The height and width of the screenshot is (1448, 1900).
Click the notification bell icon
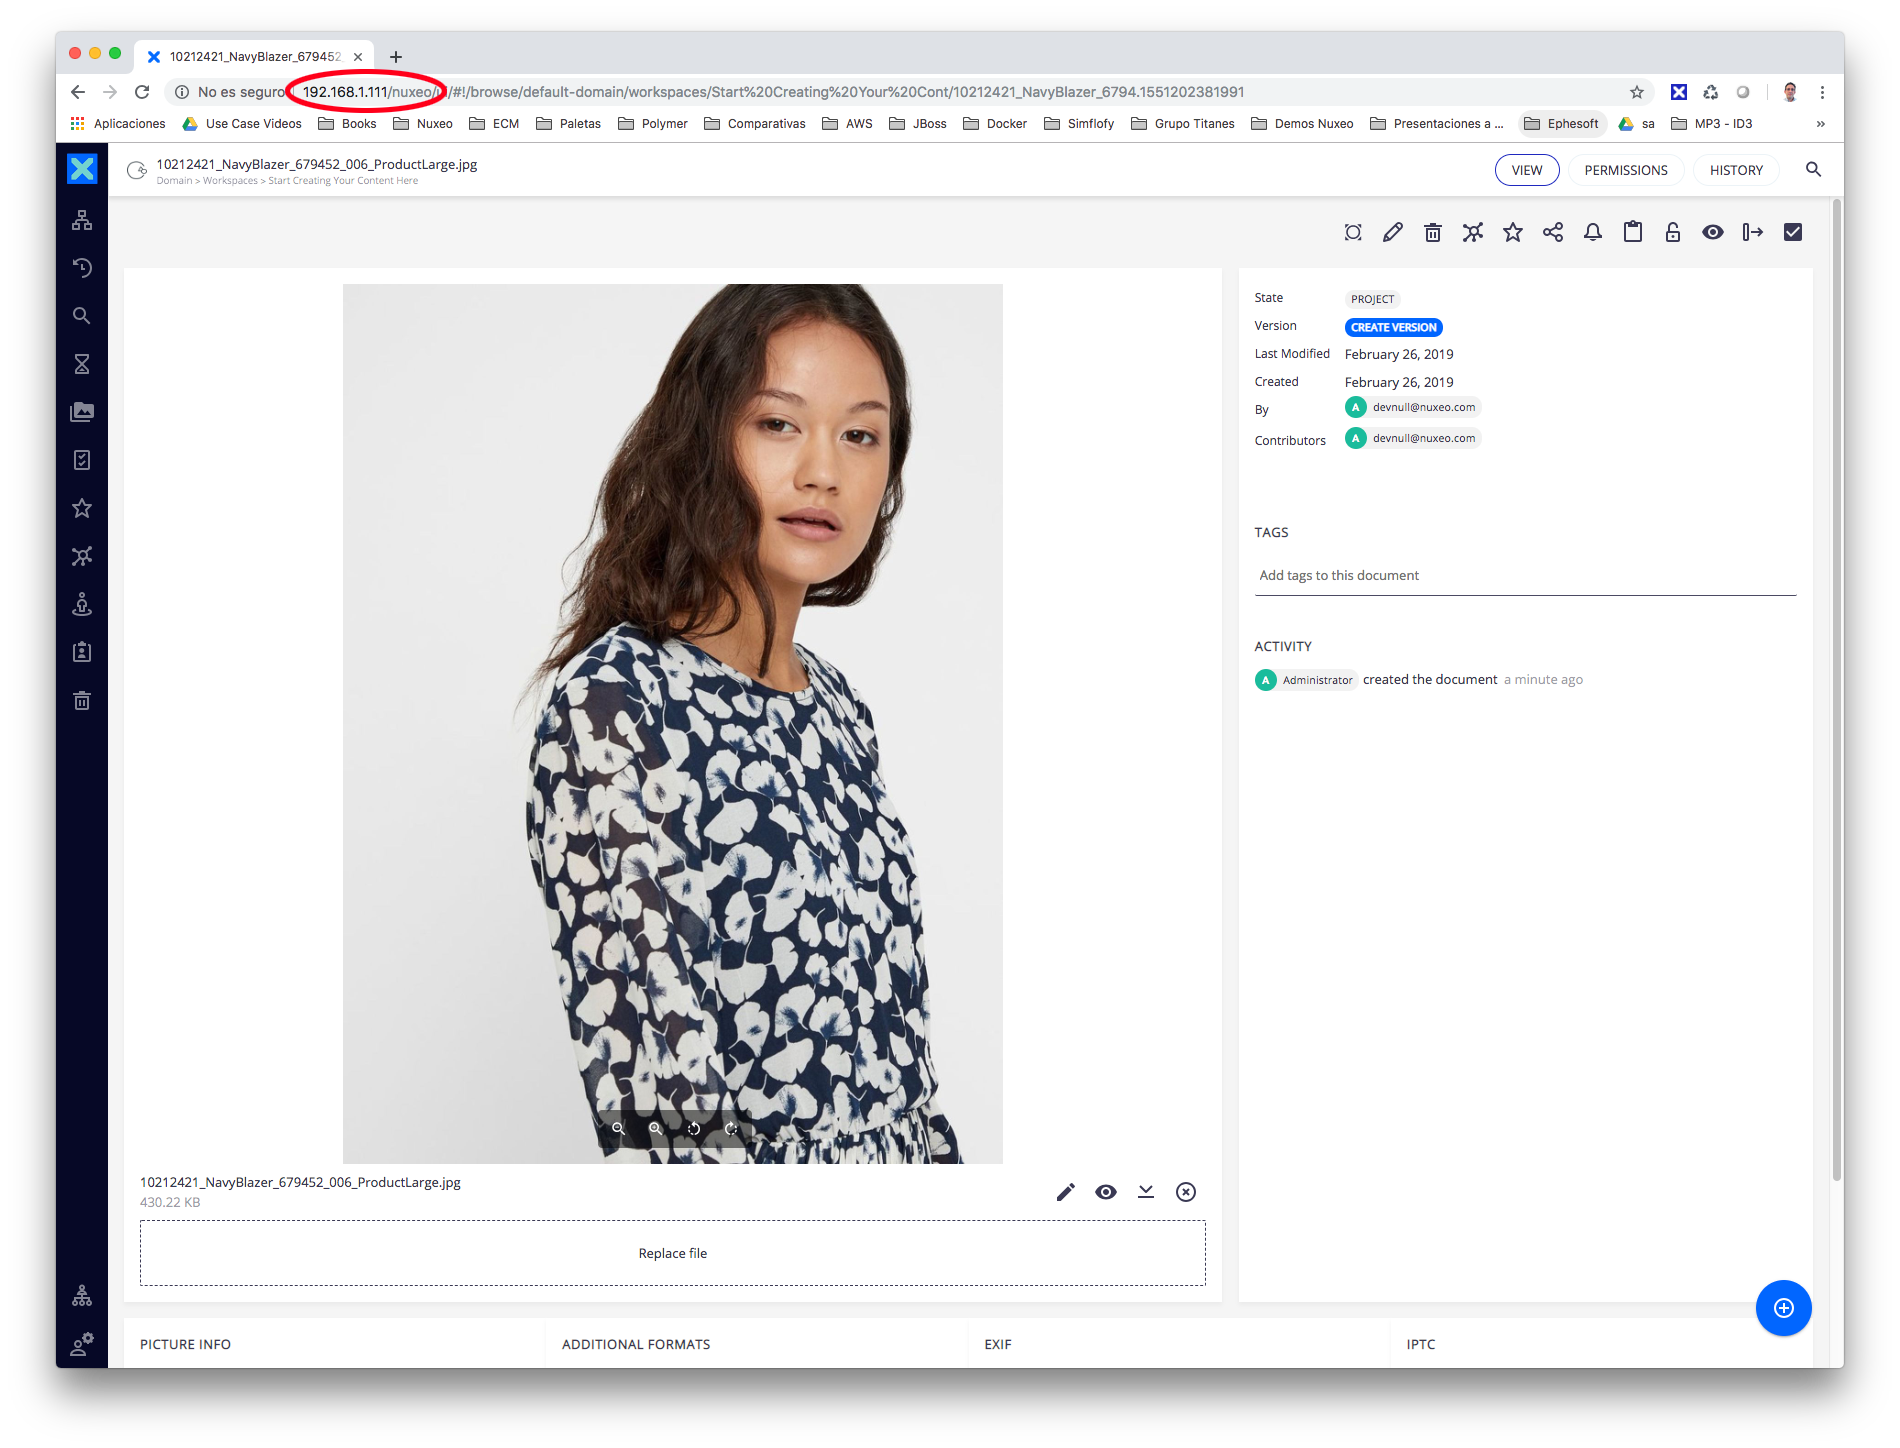pos(1592,233)
